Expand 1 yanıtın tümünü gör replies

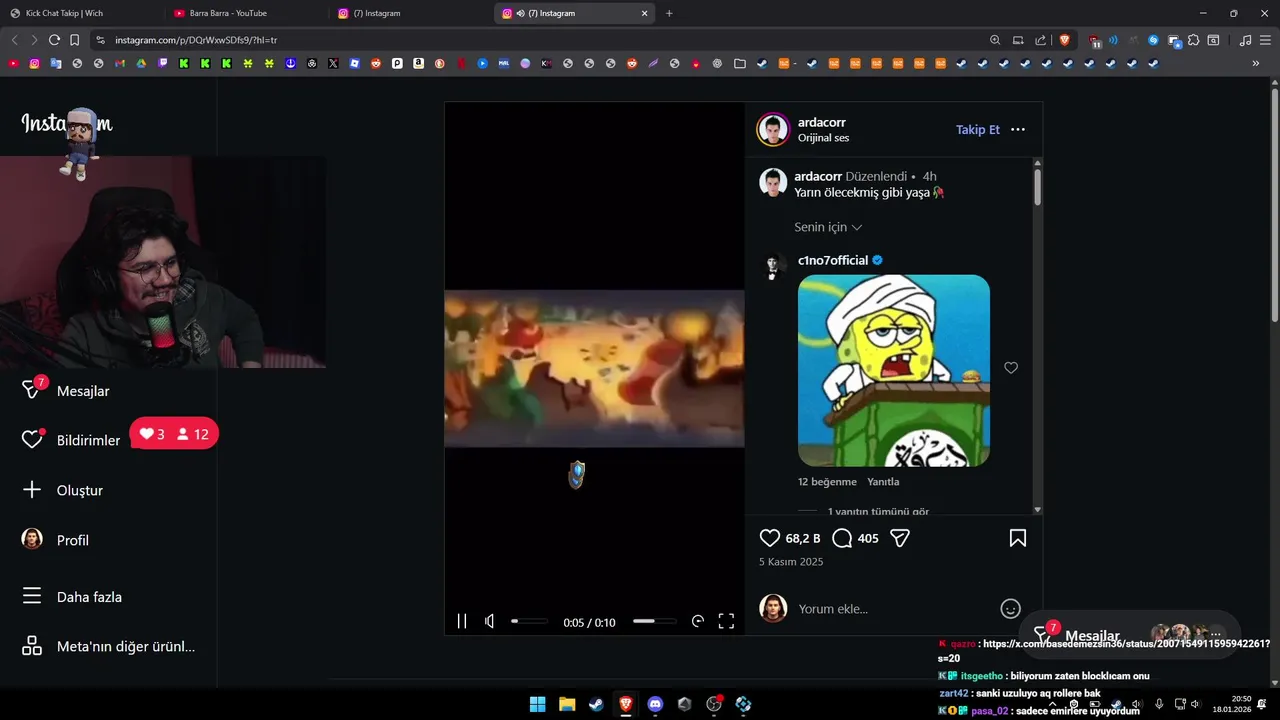(878, 511)
